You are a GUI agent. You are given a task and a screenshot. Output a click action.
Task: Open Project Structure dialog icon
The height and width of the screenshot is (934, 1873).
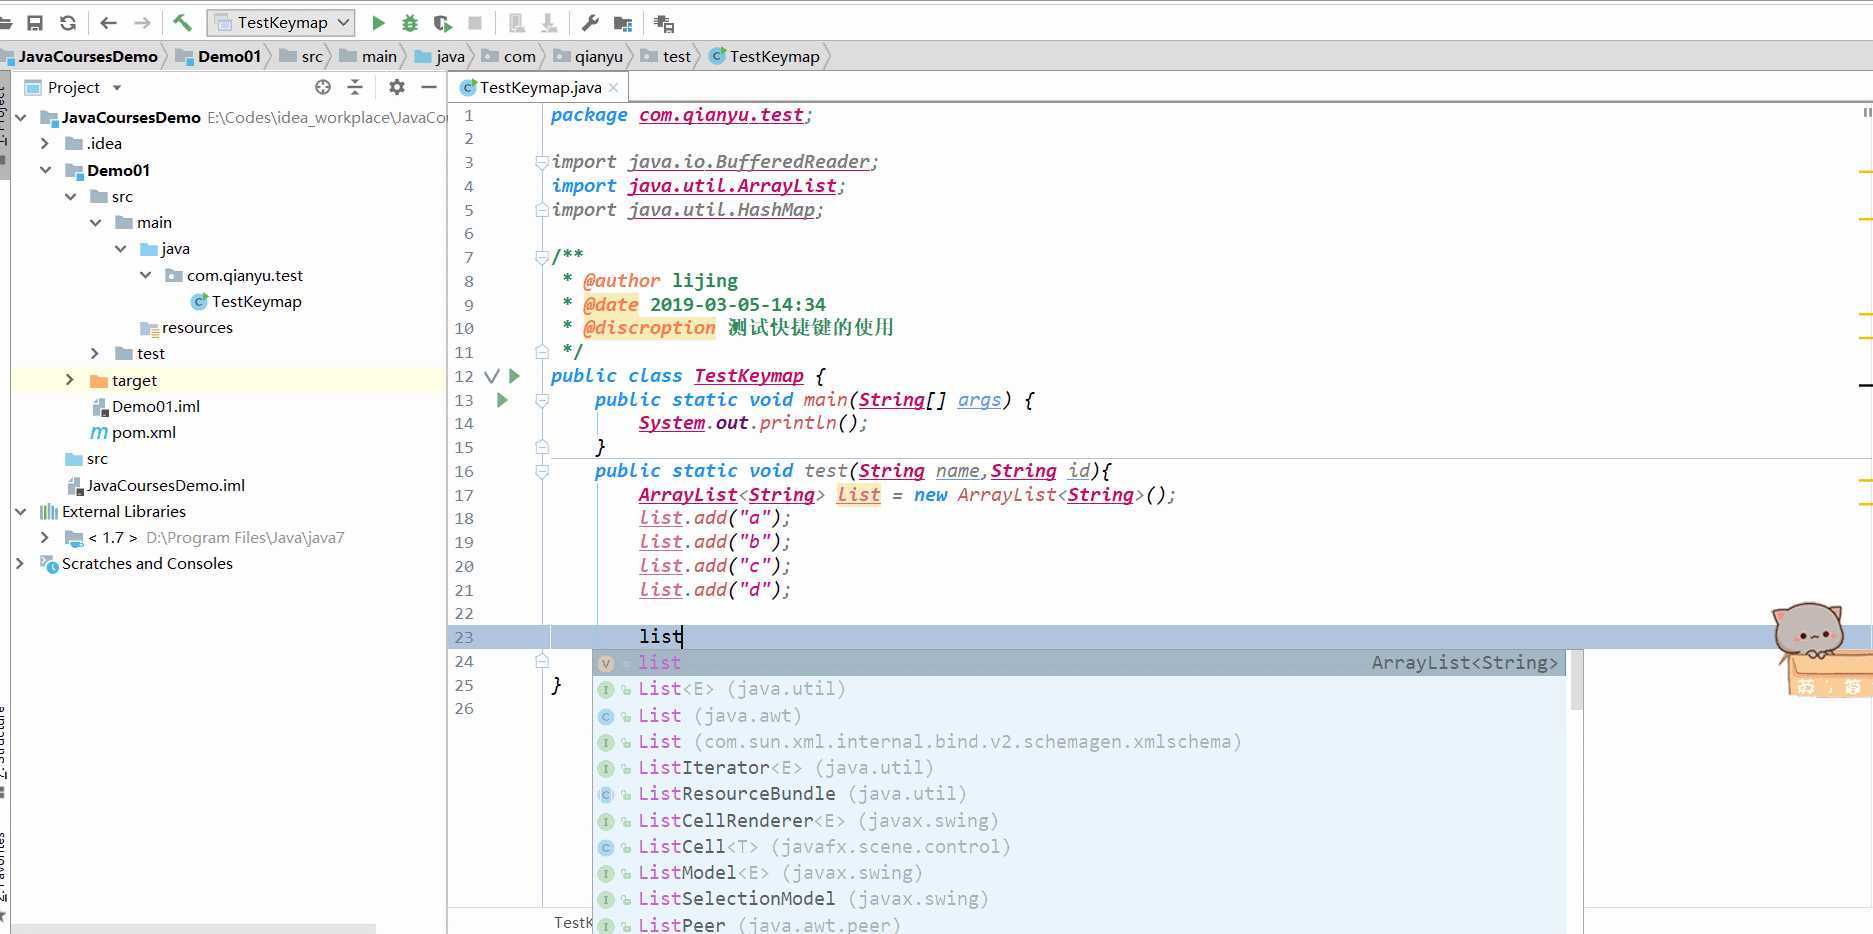[x=623, y=22]
